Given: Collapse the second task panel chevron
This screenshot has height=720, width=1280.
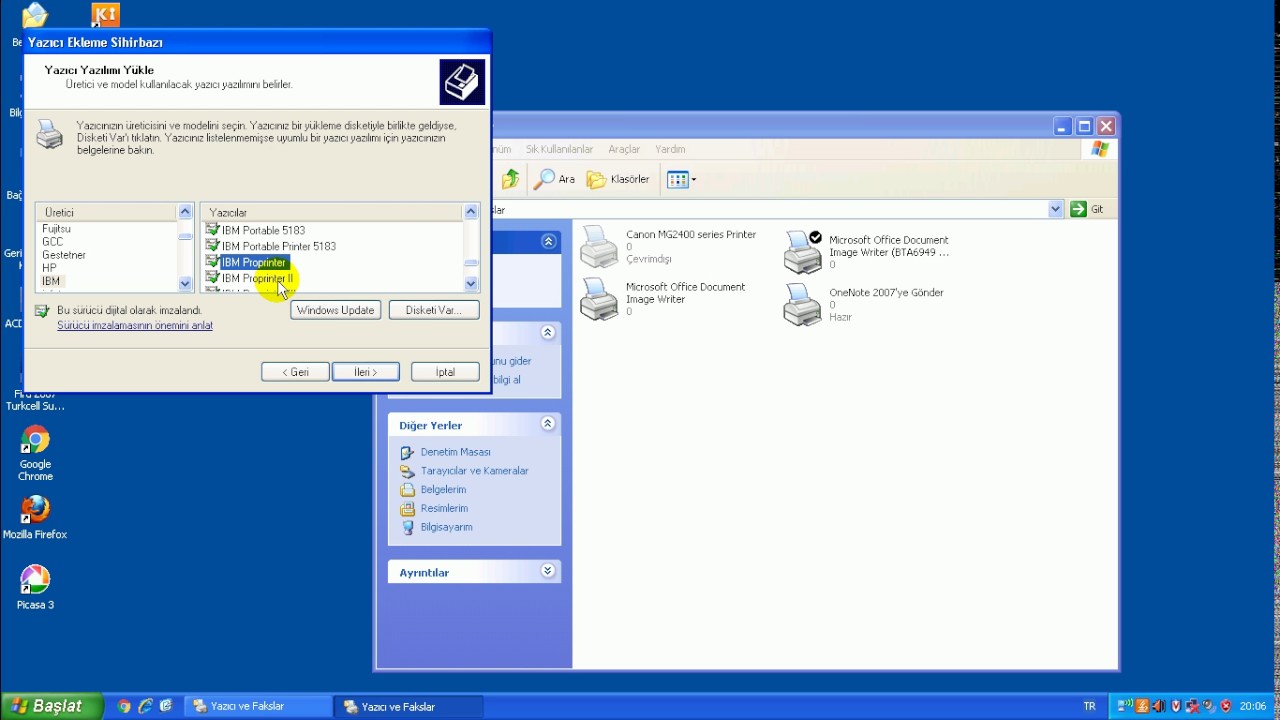Looking at the screenshot, I should [x=548, y=332].
